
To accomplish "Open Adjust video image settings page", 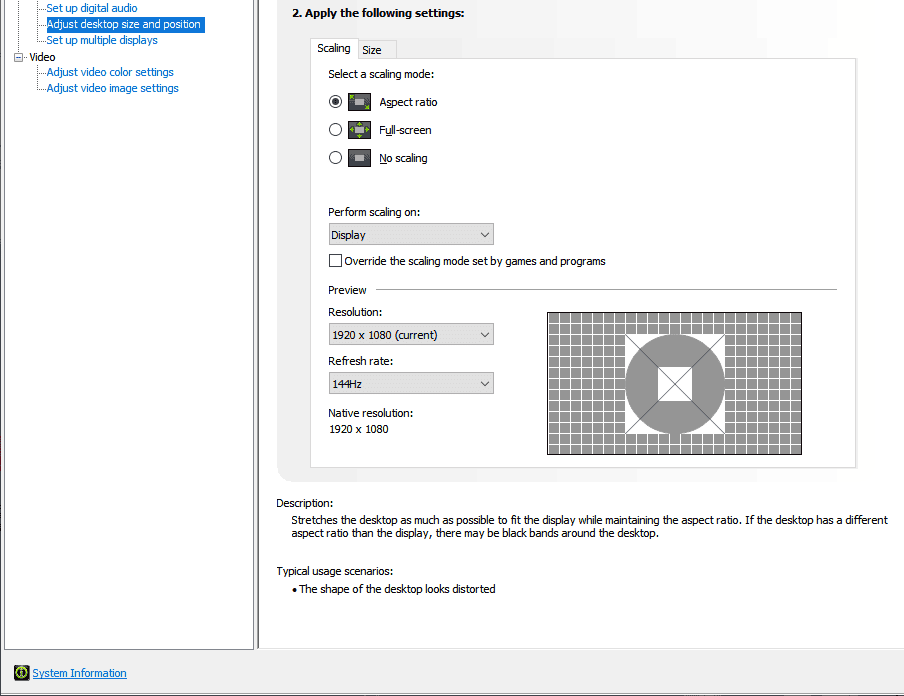I will 113,88.
